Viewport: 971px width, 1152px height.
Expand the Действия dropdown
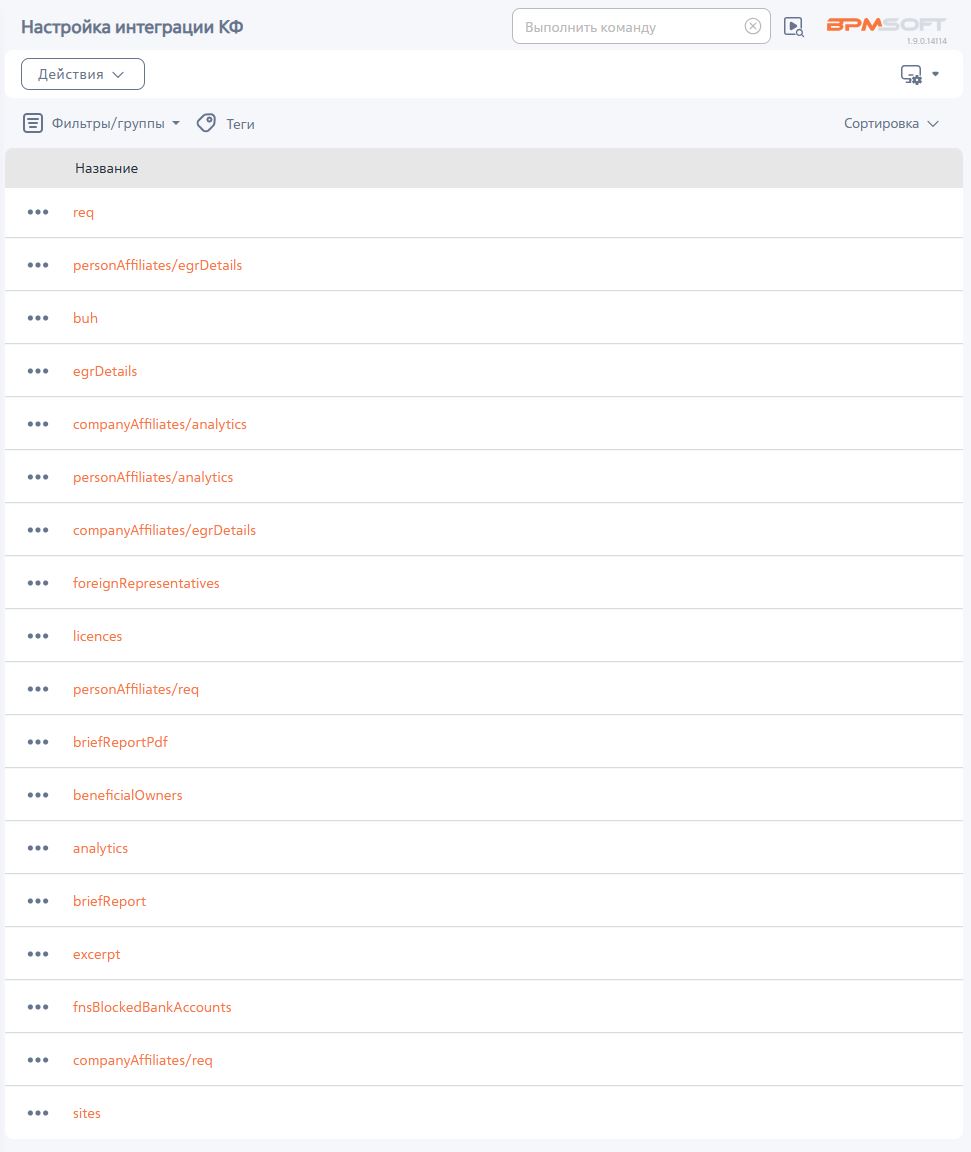(x=83, y=74)
